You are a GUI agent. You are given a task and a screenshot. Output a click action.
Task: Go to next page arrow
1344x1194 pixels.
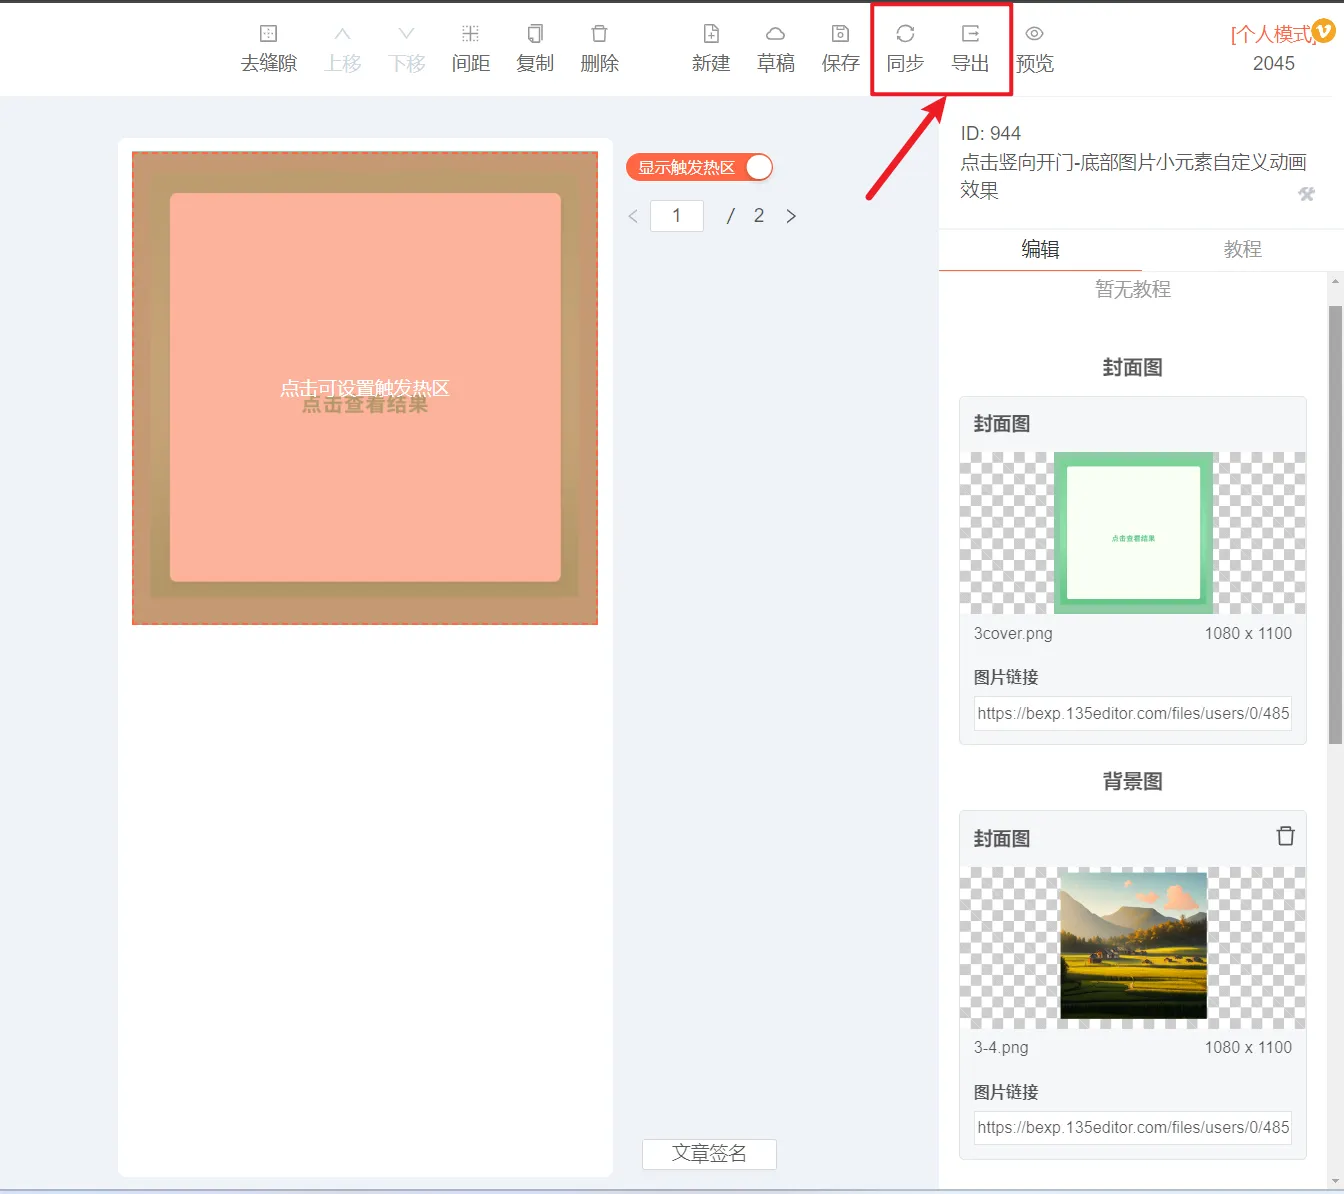[x=791, y=216]
